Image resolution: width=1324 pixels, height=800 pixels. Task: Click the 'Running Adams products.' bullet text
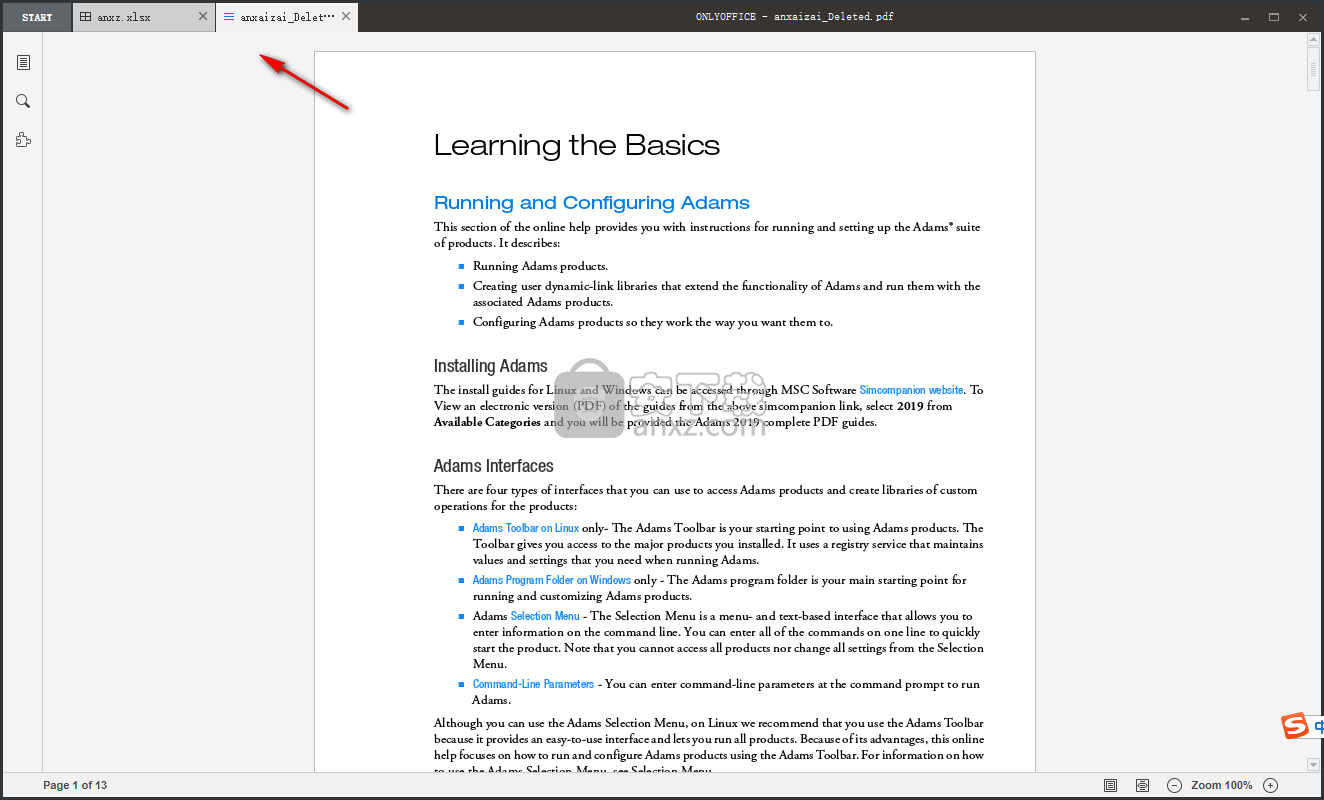[540, 266]
